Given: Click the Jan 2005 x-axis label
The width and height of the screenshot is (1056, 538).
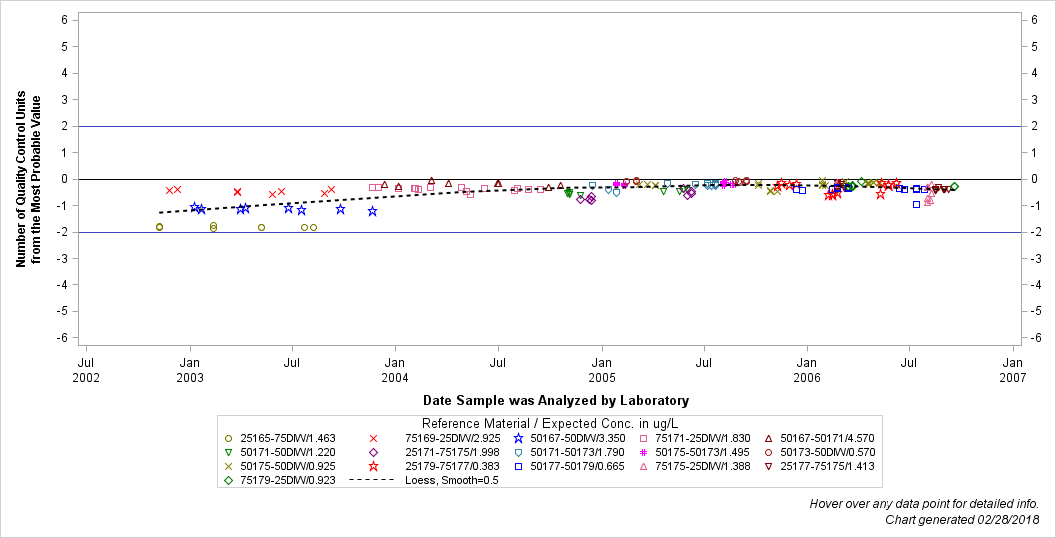Looking at the screenshot, I should (x=601, y=372).
